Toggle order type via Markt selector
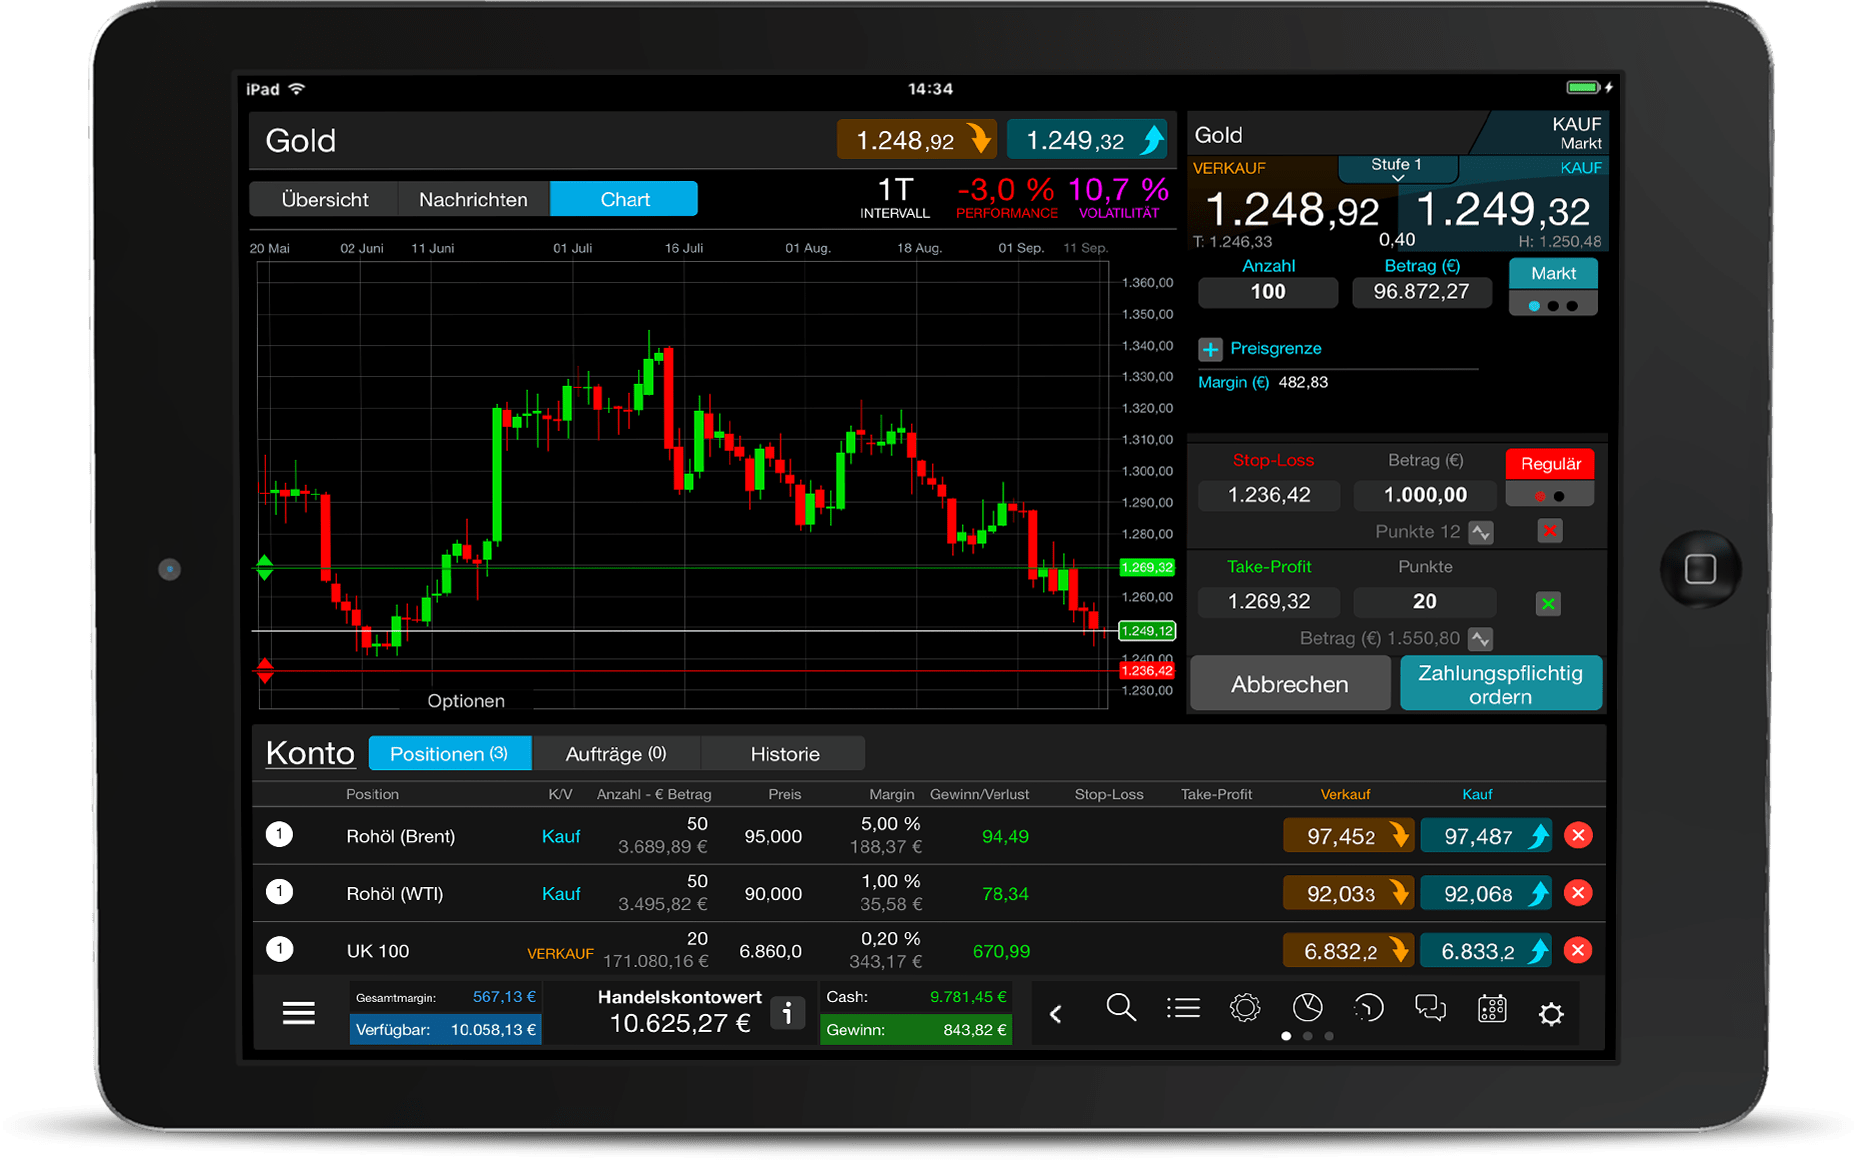 point(1553,286)
